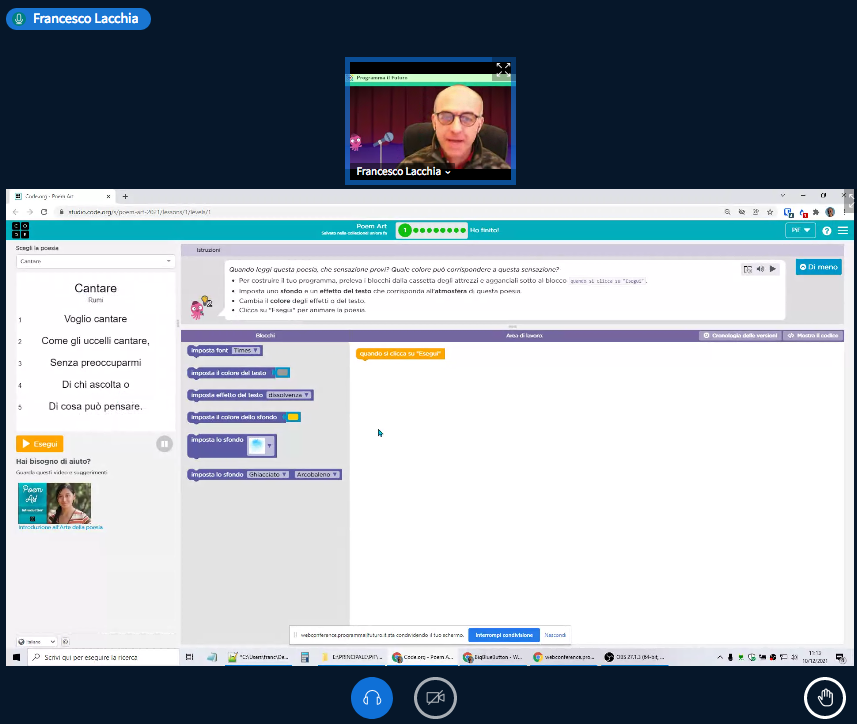Click the translate page icon in address bar
Image resolution: width=857 pixels, height=724 pixels.
(x=755, y=212)
